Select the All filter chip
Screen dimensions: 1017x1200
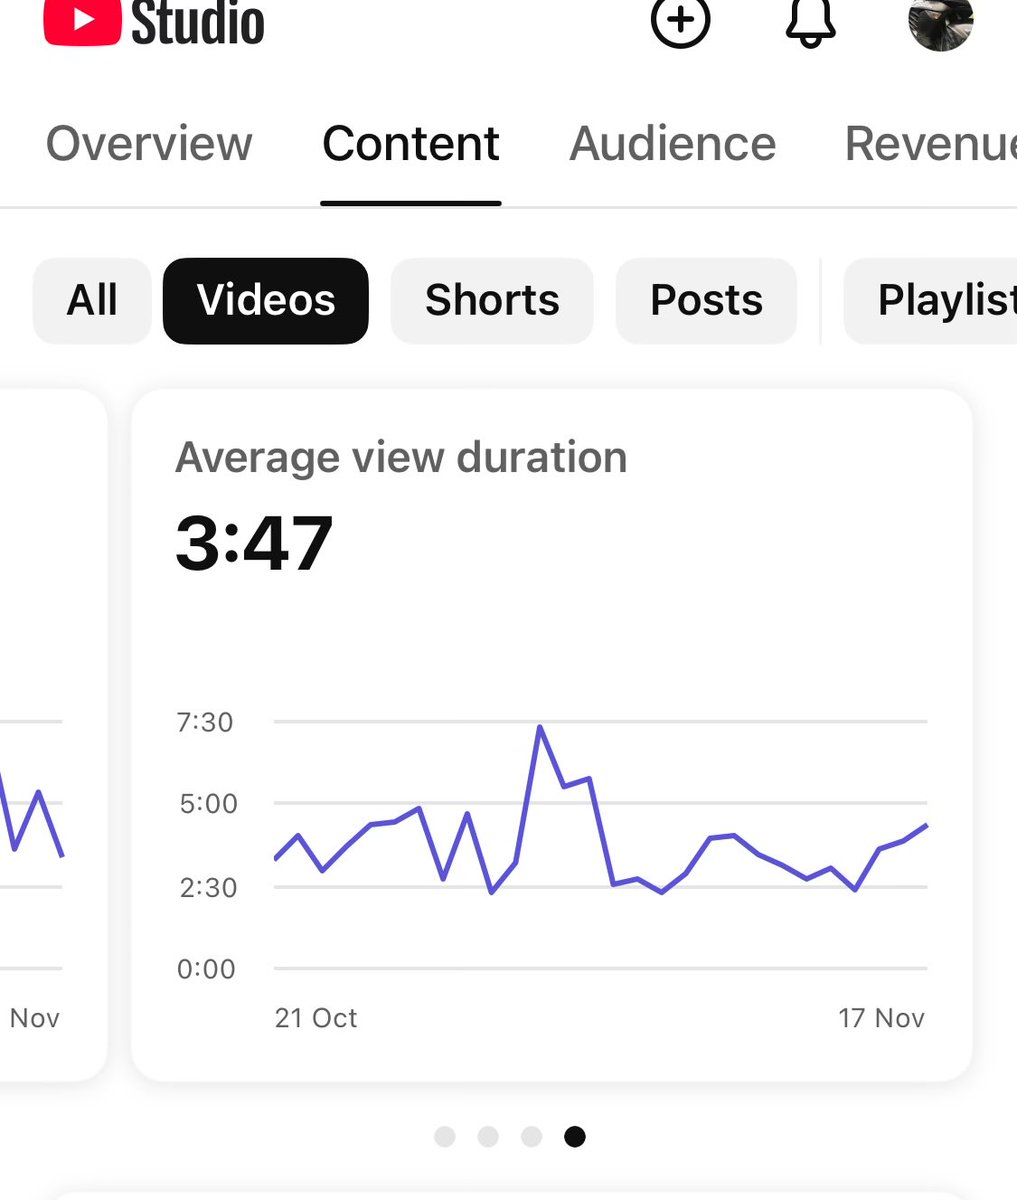pos(92,300)
